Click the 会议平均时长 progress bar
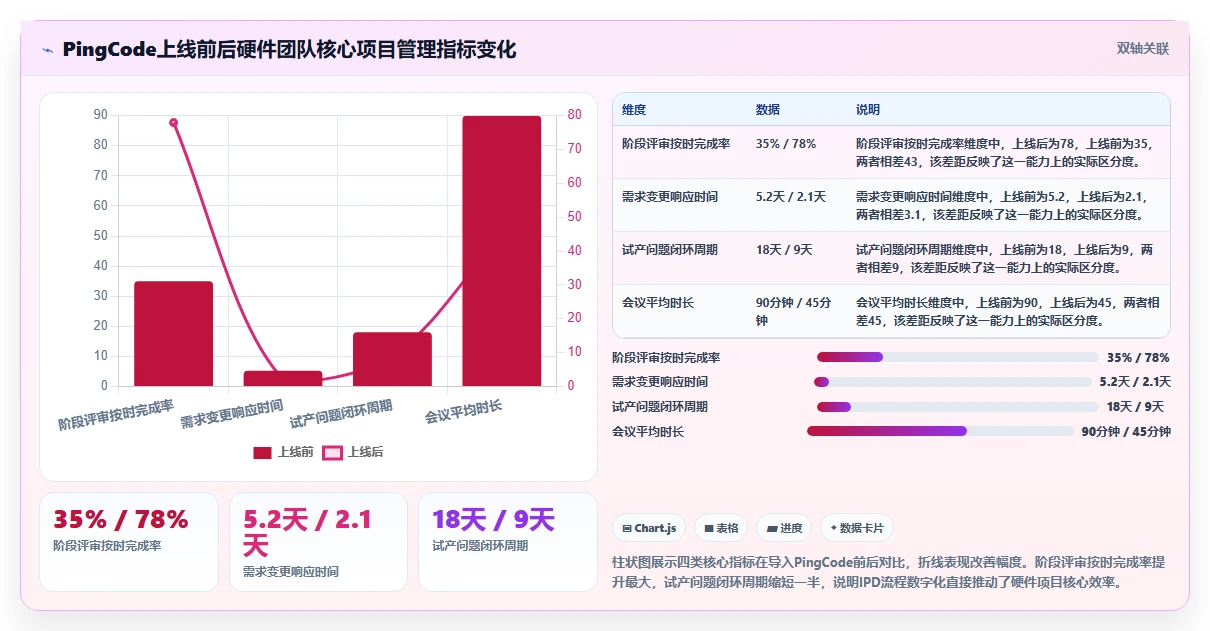This screenshot has height=631, width=1210. coord(940,431)
